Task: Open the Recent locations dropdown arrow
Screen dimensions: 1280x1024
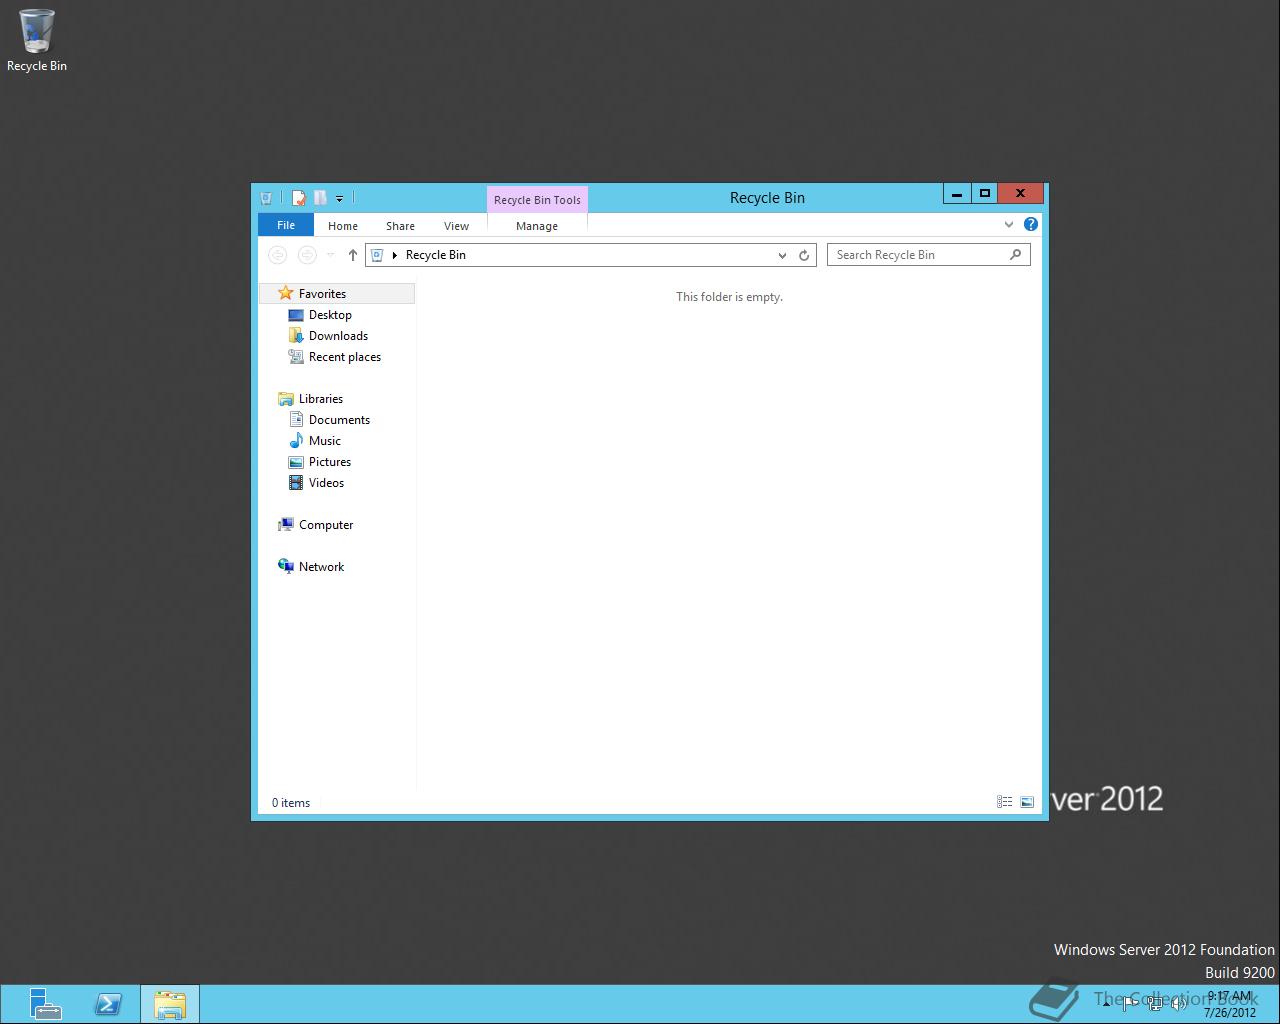Action: click(x=331, y=255)
